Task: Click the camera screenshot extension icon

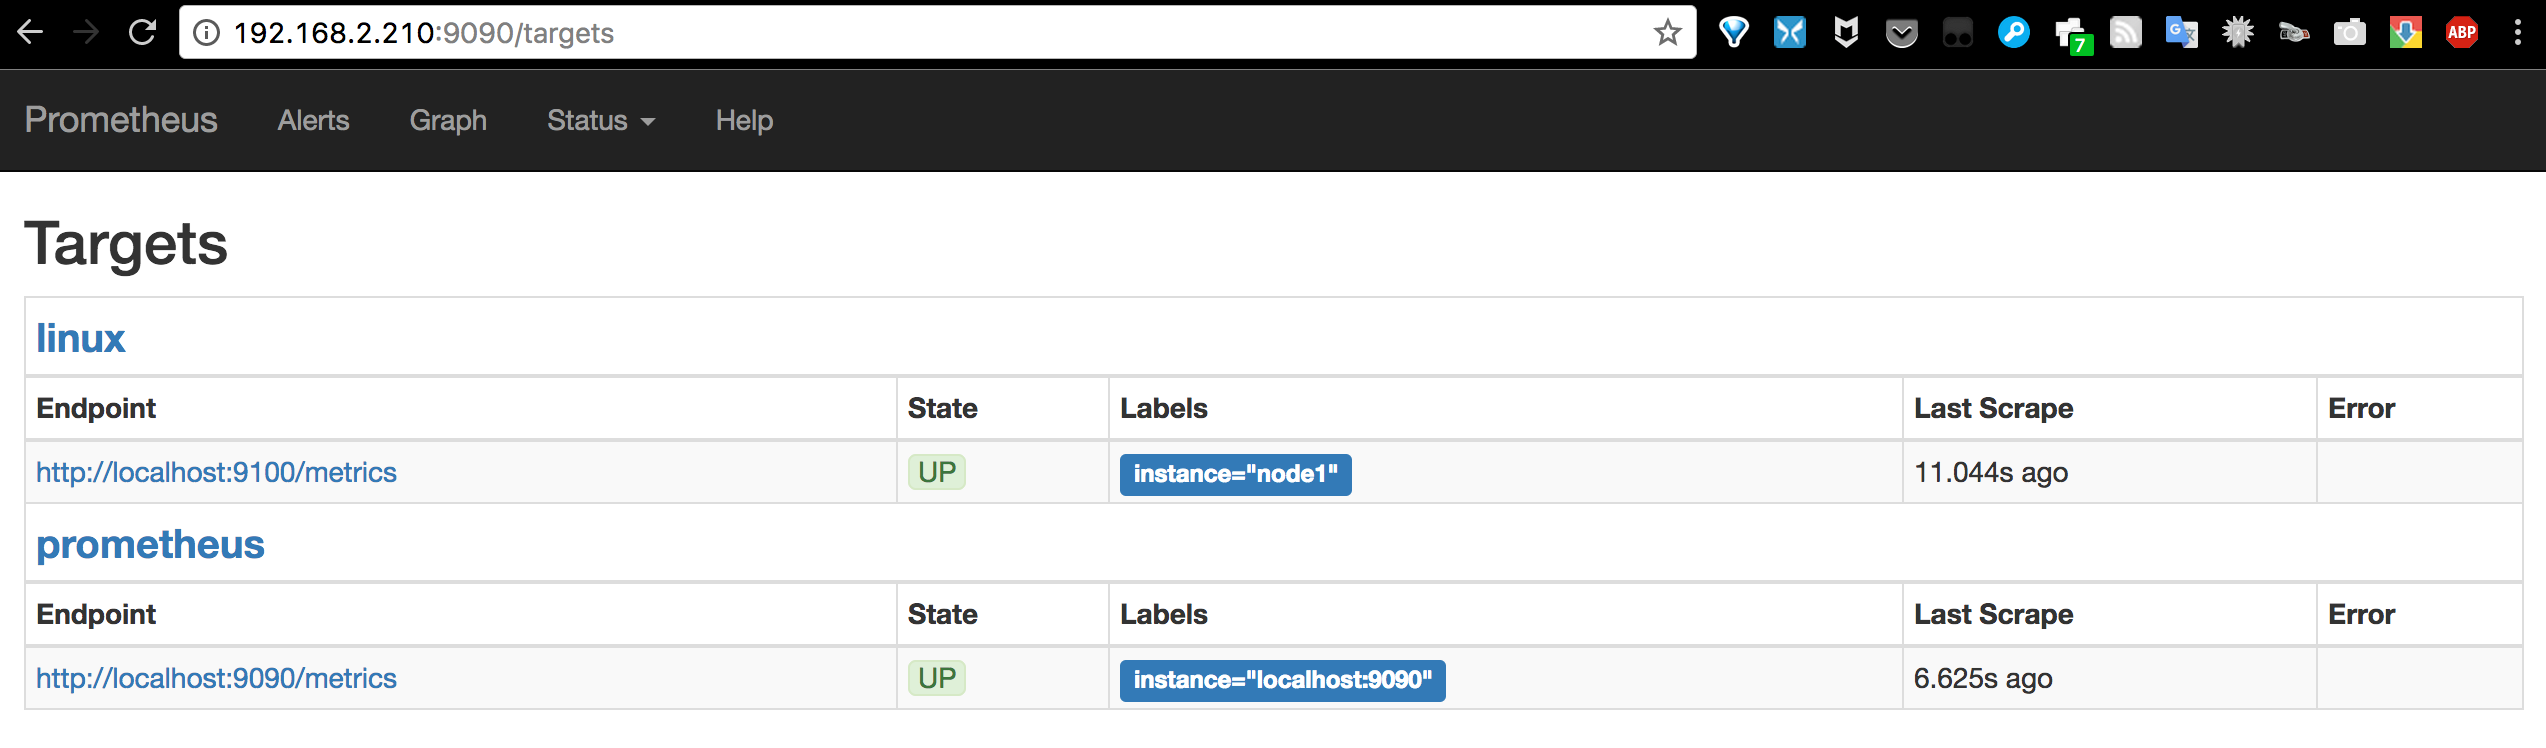Action: [2349, 33]
